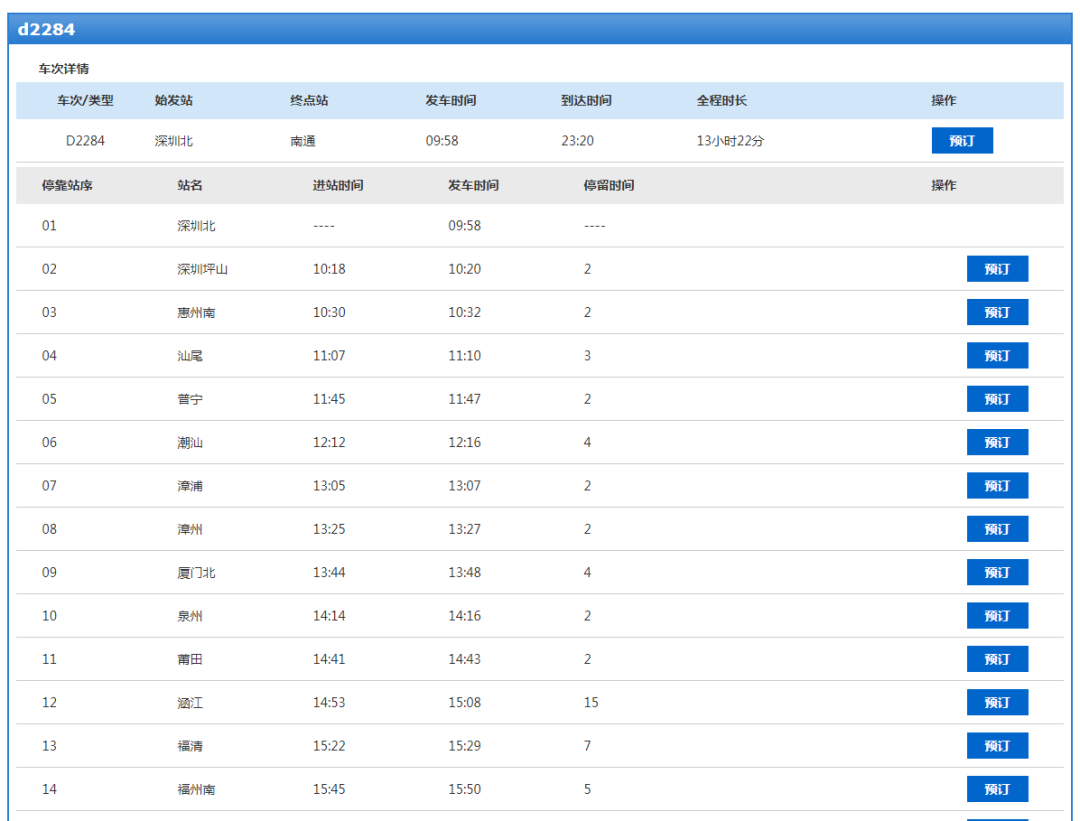Click the 停靠站序 column header
This screenshot has height=821, width=1080.
(67, 185)
